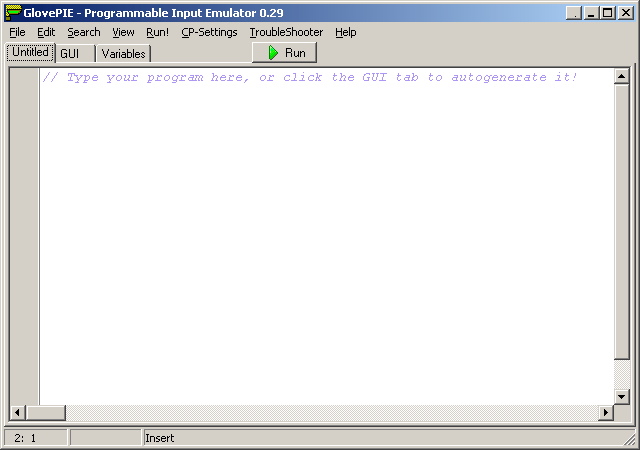The height and width of the screenshot is (450, 640).
Task: Click the horizontal scrollbar right arrow
Action: (x=606, y=412)
